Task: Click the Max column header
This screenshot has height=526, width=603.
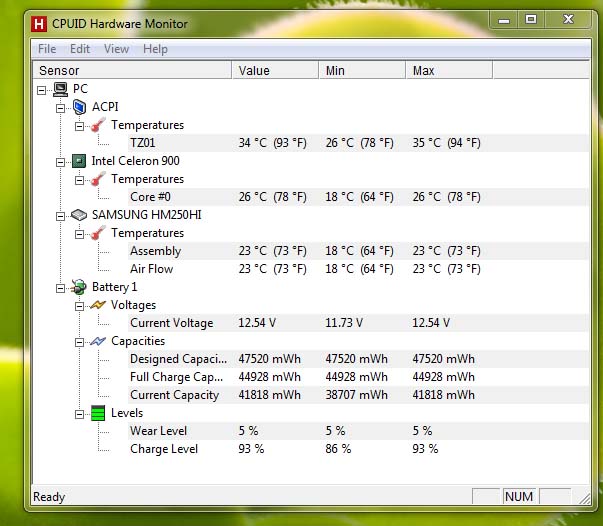Action: click(x=449, y=70)
